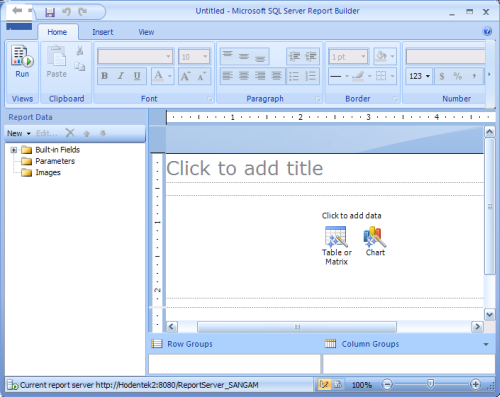The image size is (500, 397).
Task: Click the Edit... button in Report Data
Action: click(x=47, y=133)
